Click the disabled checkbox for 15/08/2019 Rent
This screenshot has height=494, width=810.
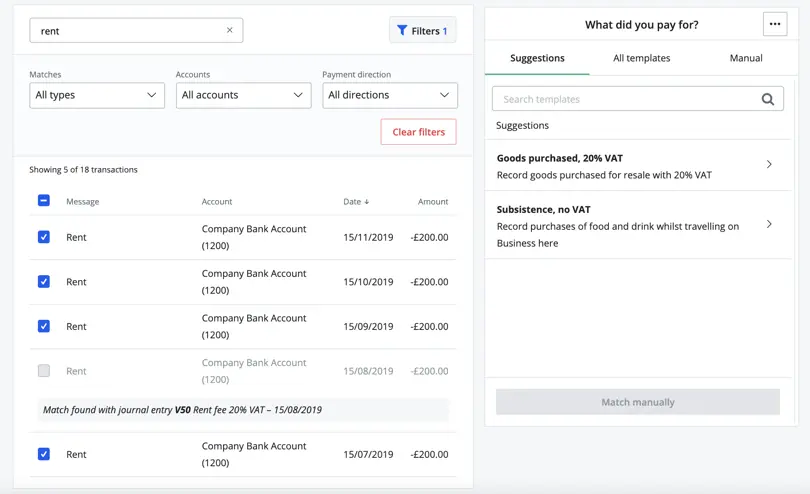pyautogui.click(x=44, y=370)
